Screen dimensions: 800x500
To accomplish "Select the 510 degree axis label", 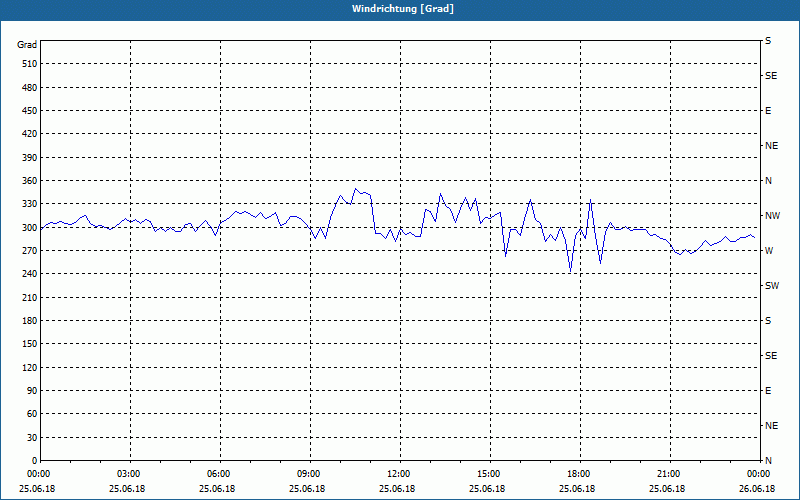I will click(x=30, y=64).
